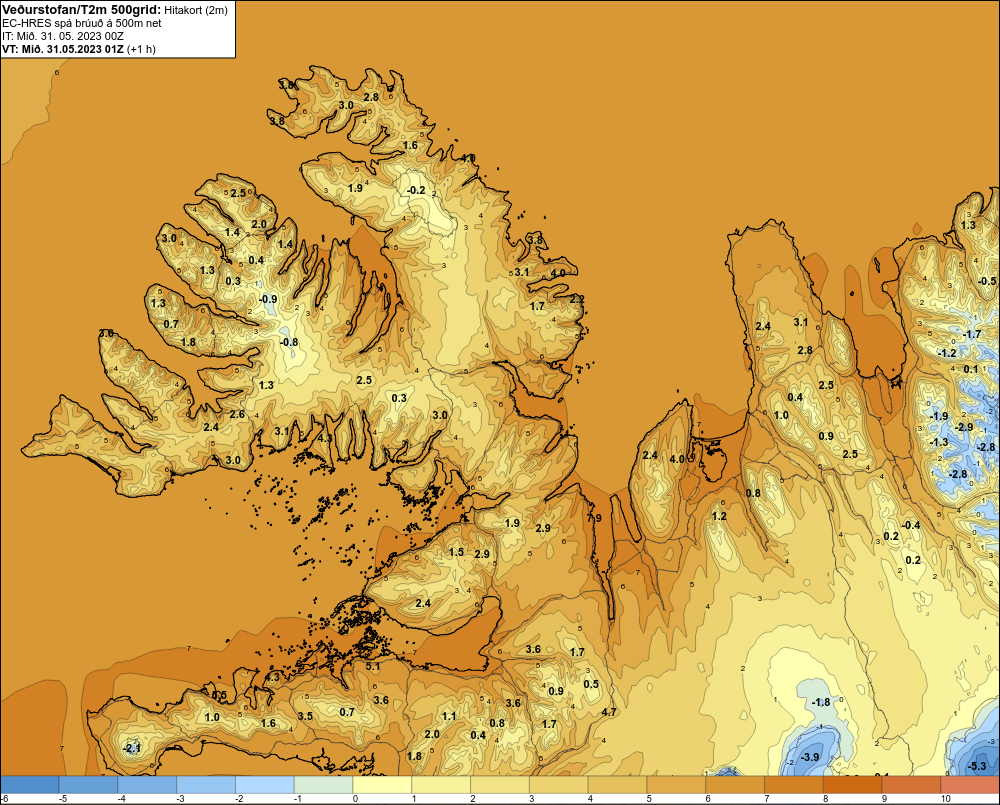This screenshot has width=1000, height=805.
Task: Click the -3.9 temperature value on the glacier
Action: pyautogui.click(x=810, y=757)
